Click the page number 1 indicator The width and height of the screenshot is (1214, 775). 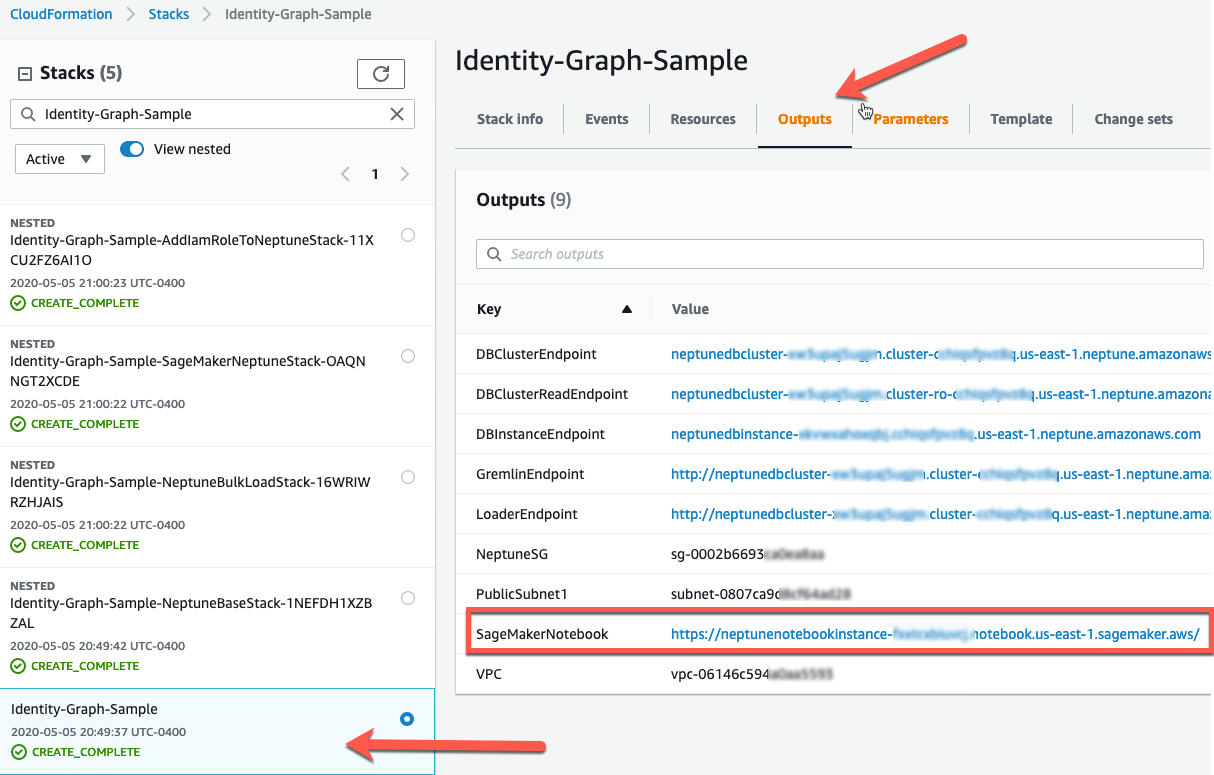click(375, 174)
